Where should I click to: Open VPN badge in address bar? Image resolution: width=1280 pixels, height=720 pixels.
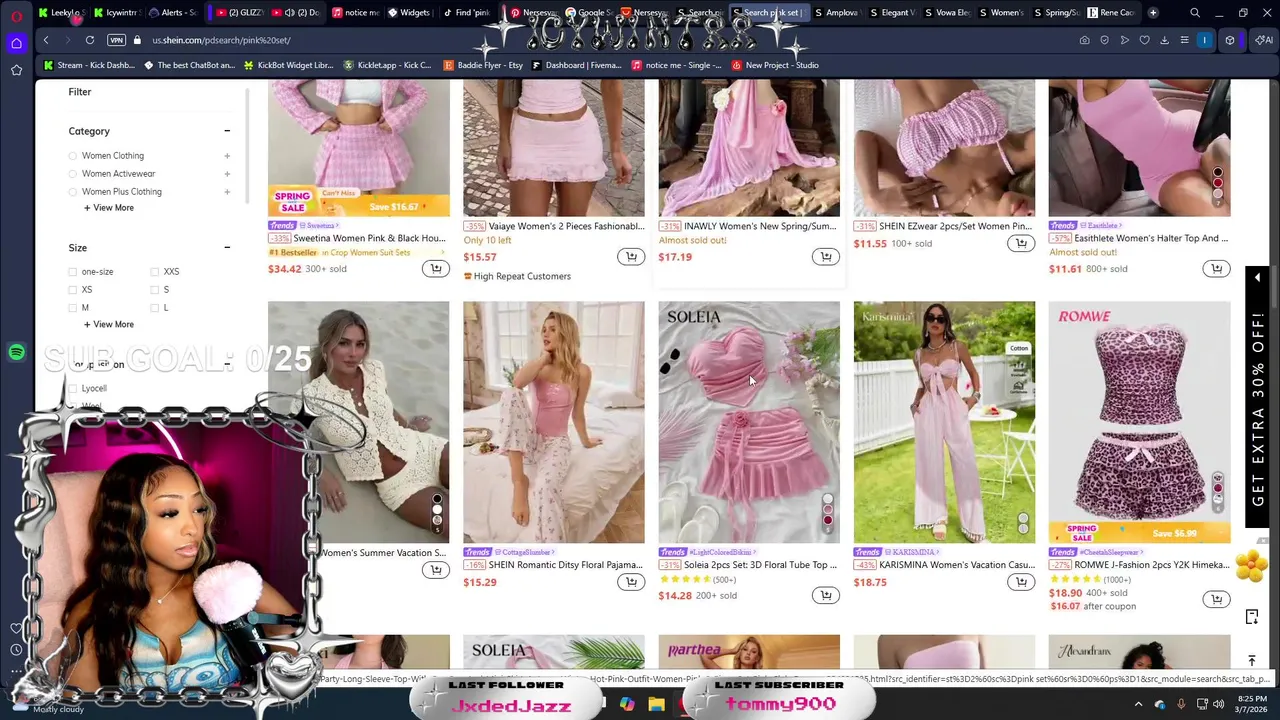(117, 40)
